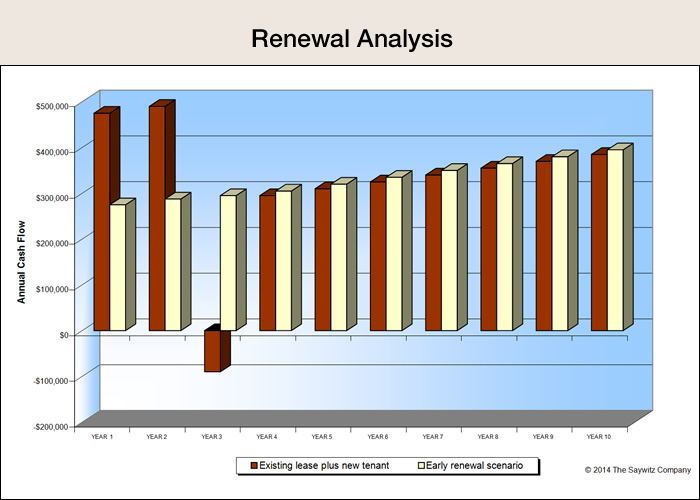700x500 pixels.
Task: Click the $0 axis value
Action: pyautogui.click(x=64, y=335)
